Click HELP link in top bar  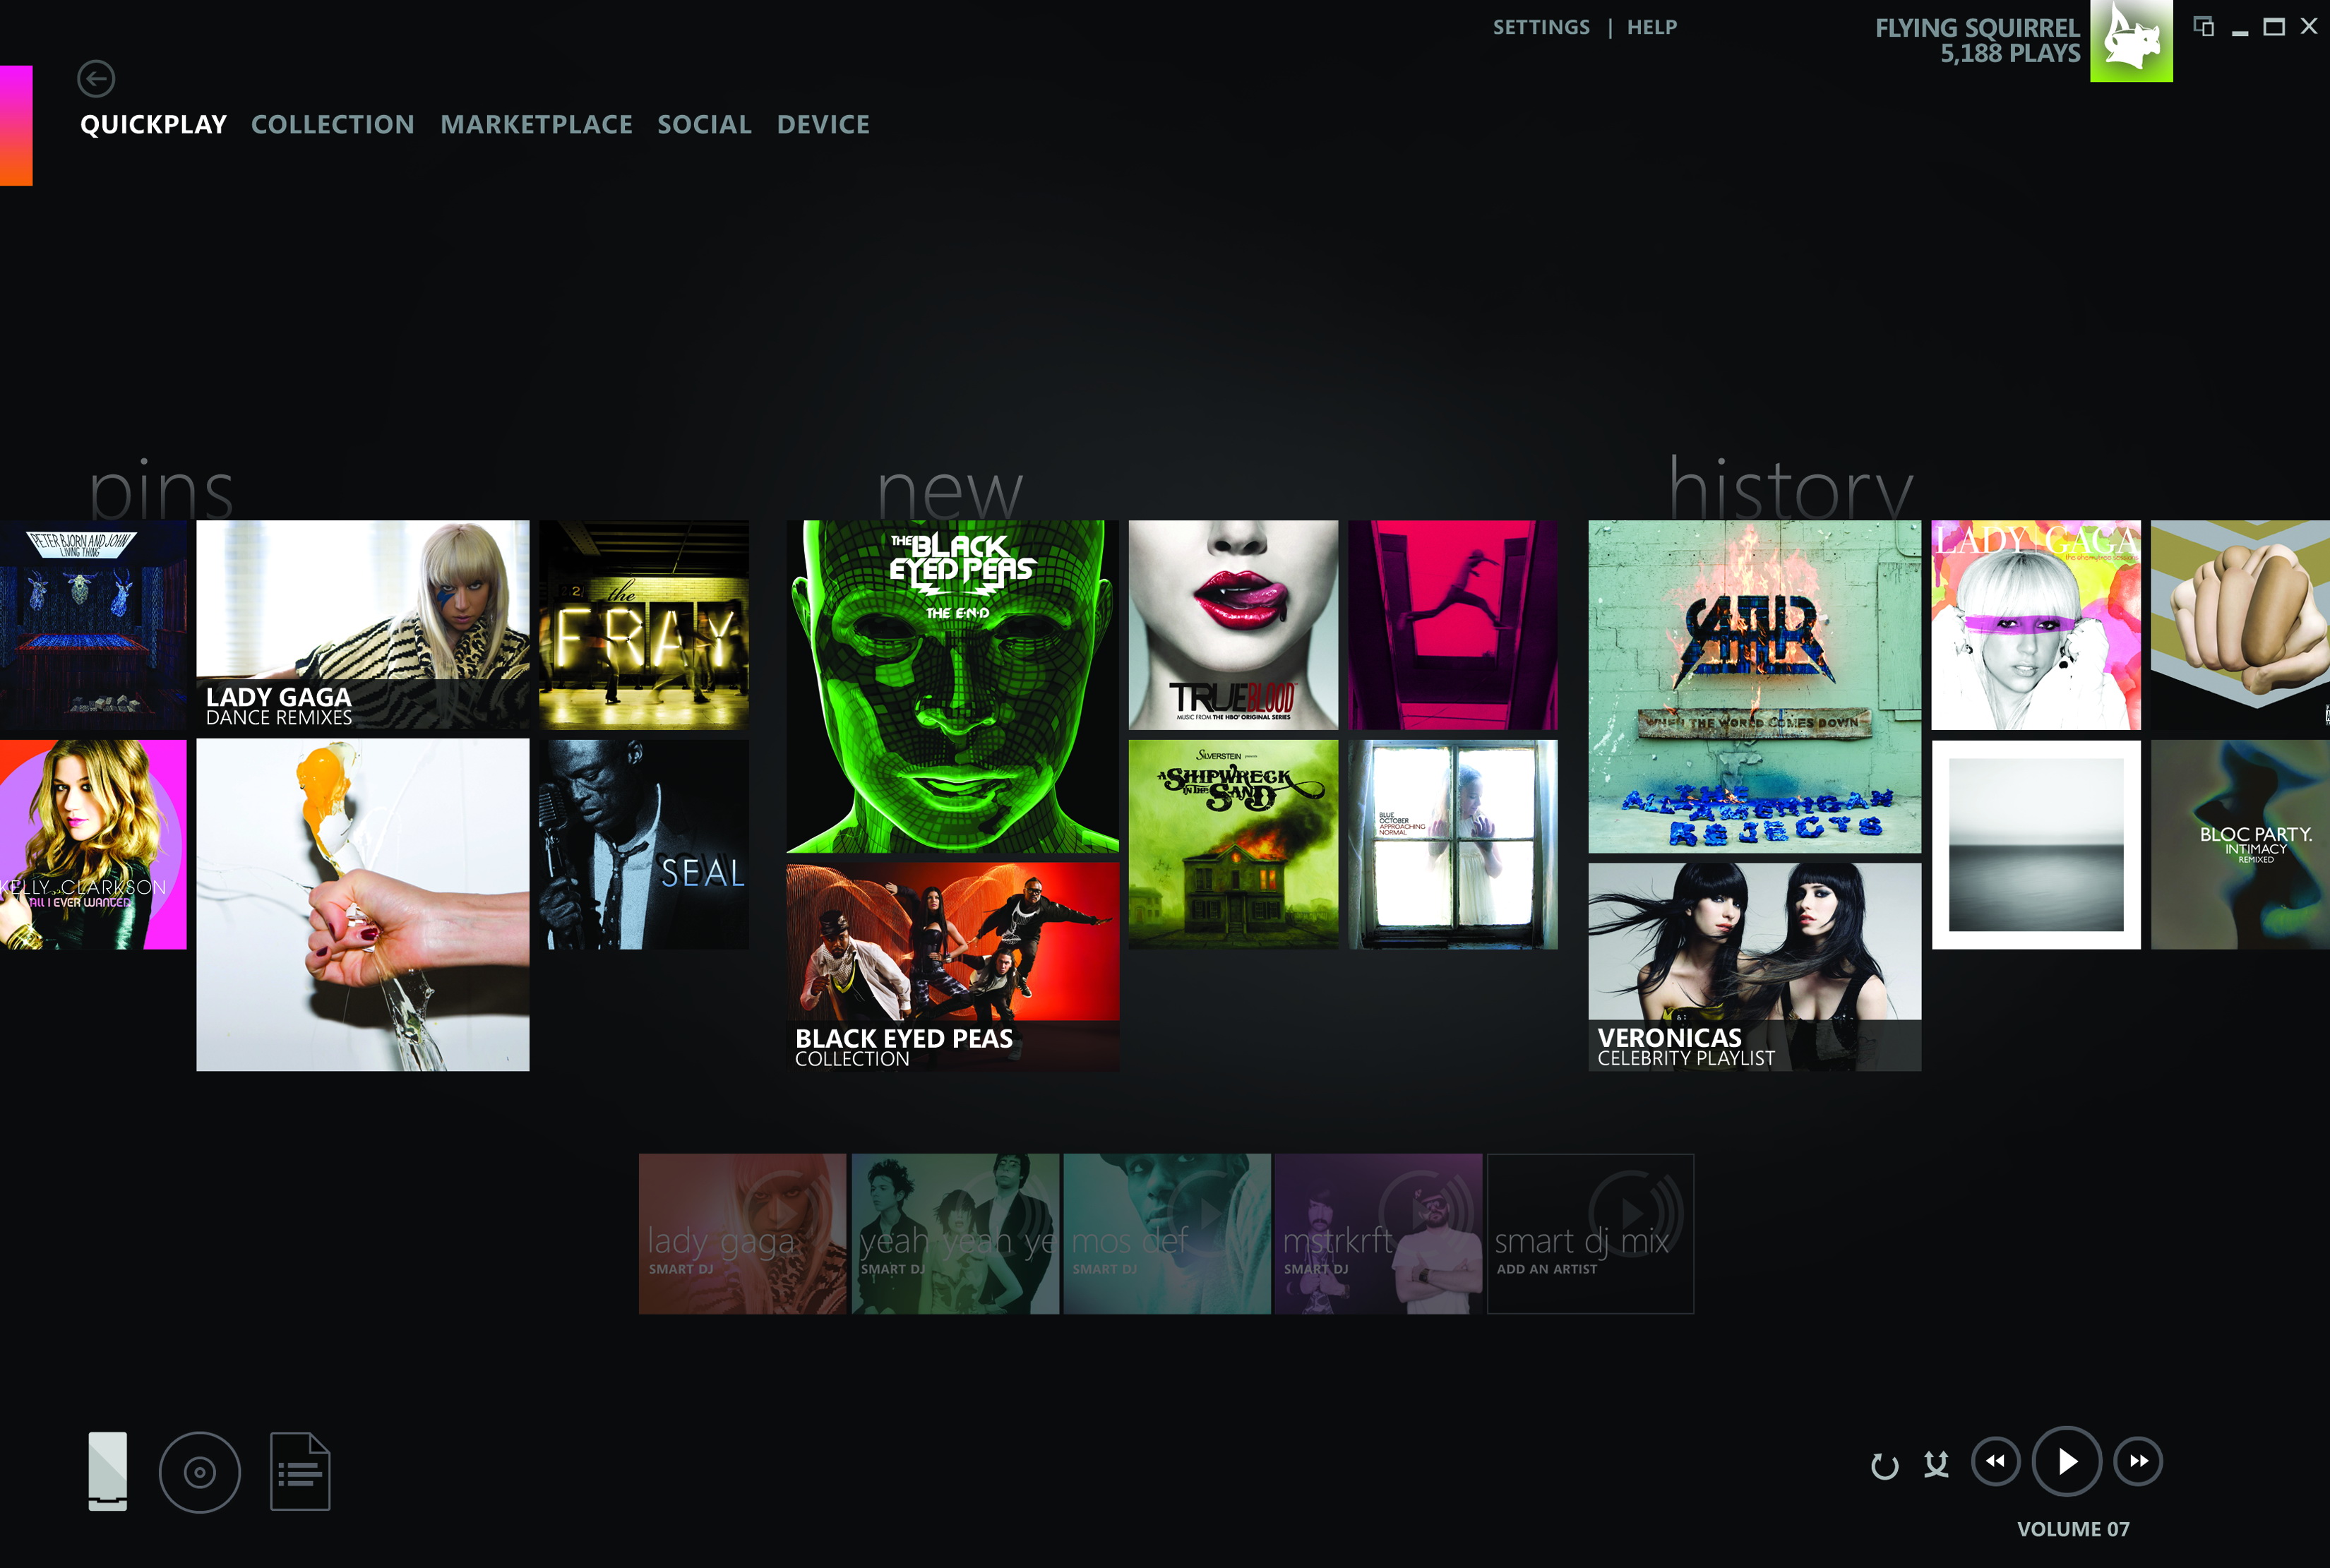coord(1651,26)
